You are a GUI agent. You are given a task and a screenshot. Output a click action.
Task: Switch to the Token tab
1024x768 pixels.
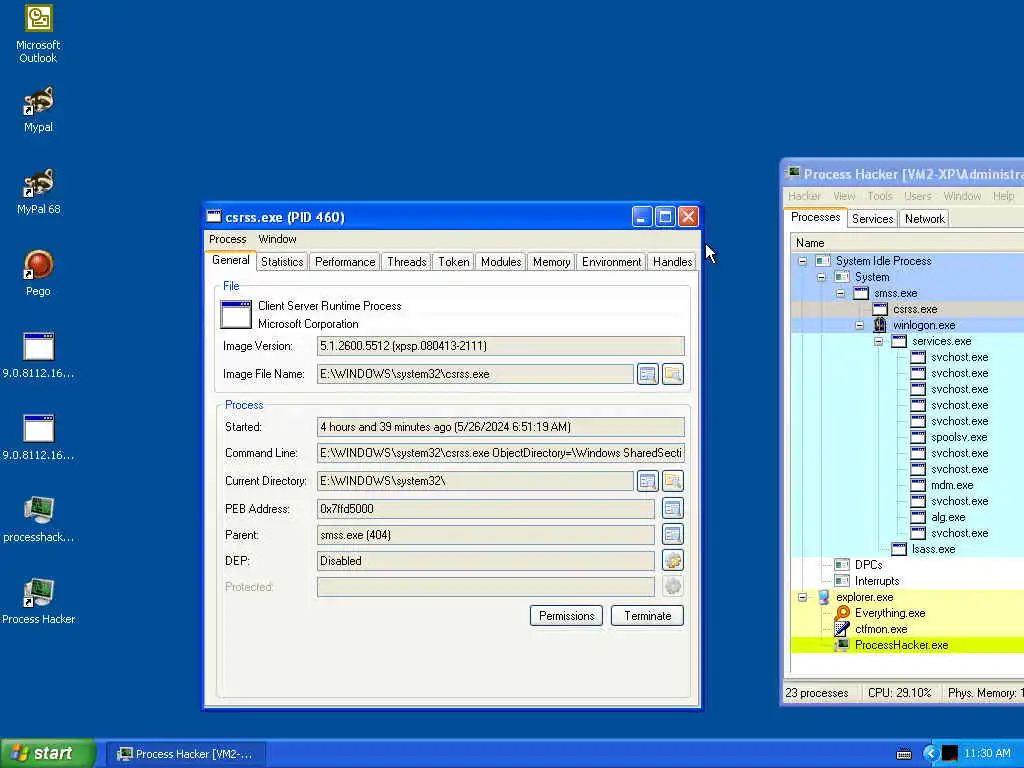[x=453, y=262]
